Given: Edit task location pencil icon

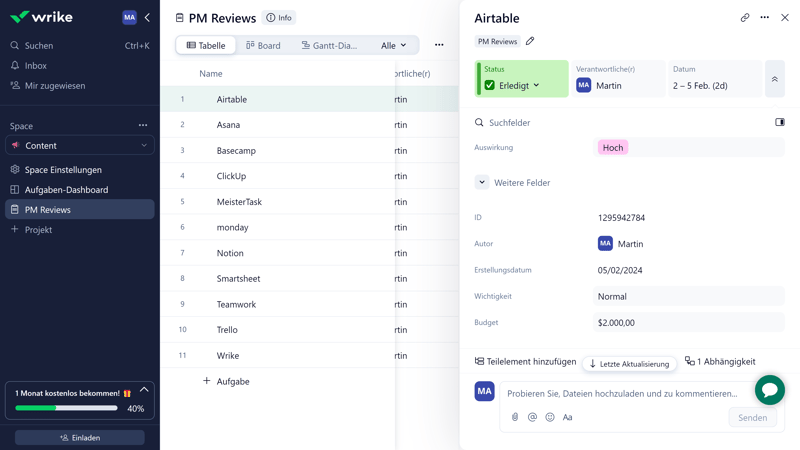Looking at the screenshot, I should tap(530, 41).
